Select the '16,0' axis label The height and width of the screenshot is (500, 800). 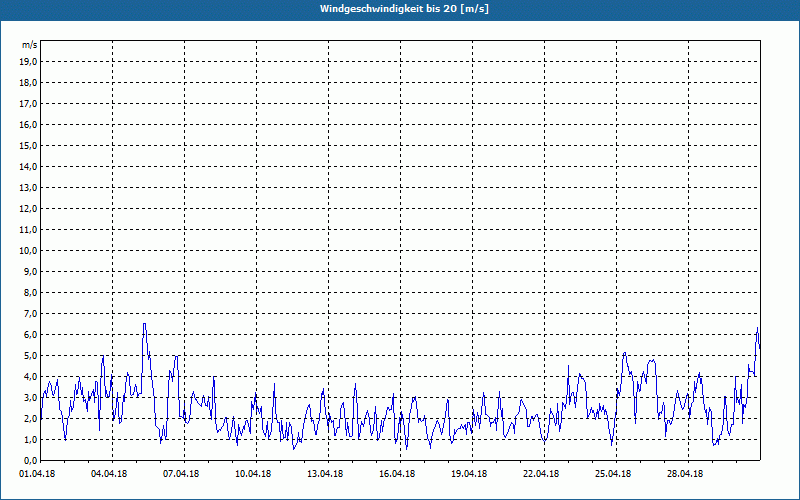click(x=29, y=124)
